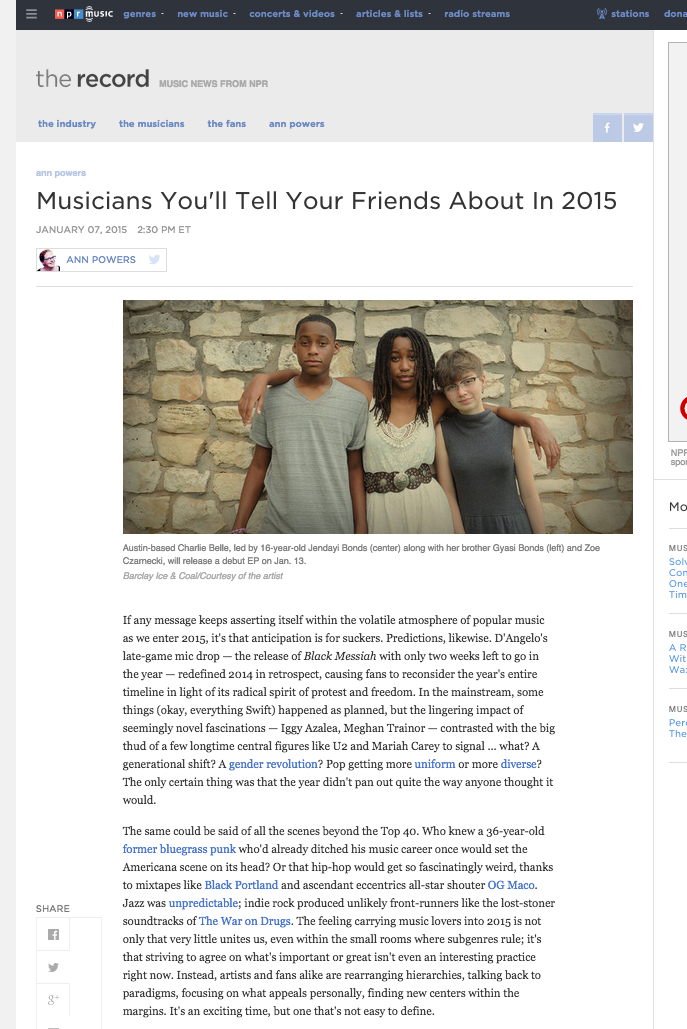This screenshot has height=1029, width=687.
Task: Open the radio streams menu item
Action: click(x=476, y=14)
